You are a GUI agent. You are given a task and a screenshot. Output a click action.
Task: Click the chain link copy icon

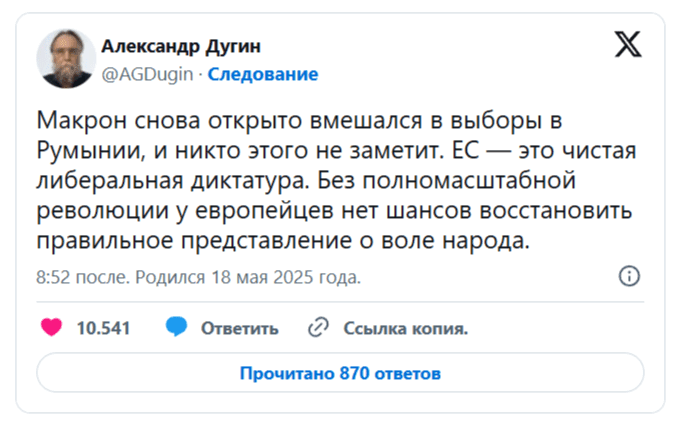pos(319,327)
